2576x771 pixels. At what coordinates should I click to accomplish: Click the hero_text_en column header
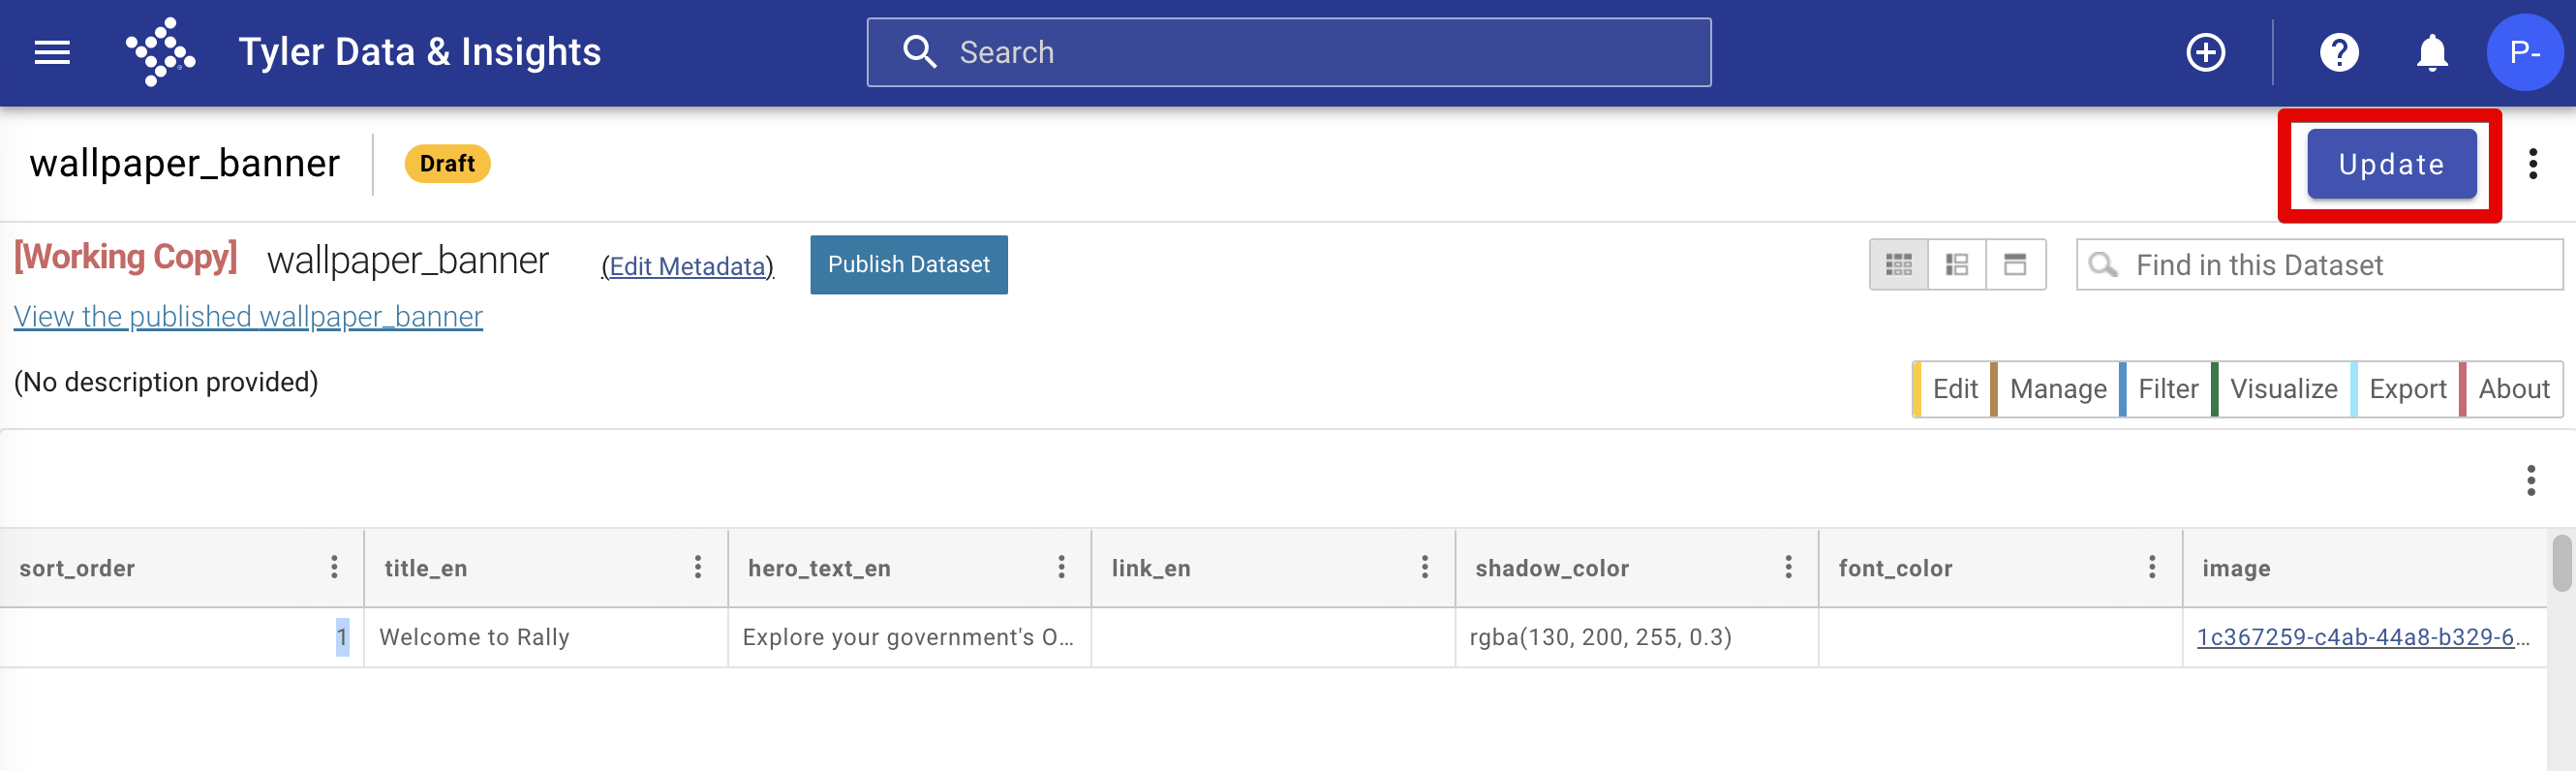pyautogui.click(x=909, y=568)
